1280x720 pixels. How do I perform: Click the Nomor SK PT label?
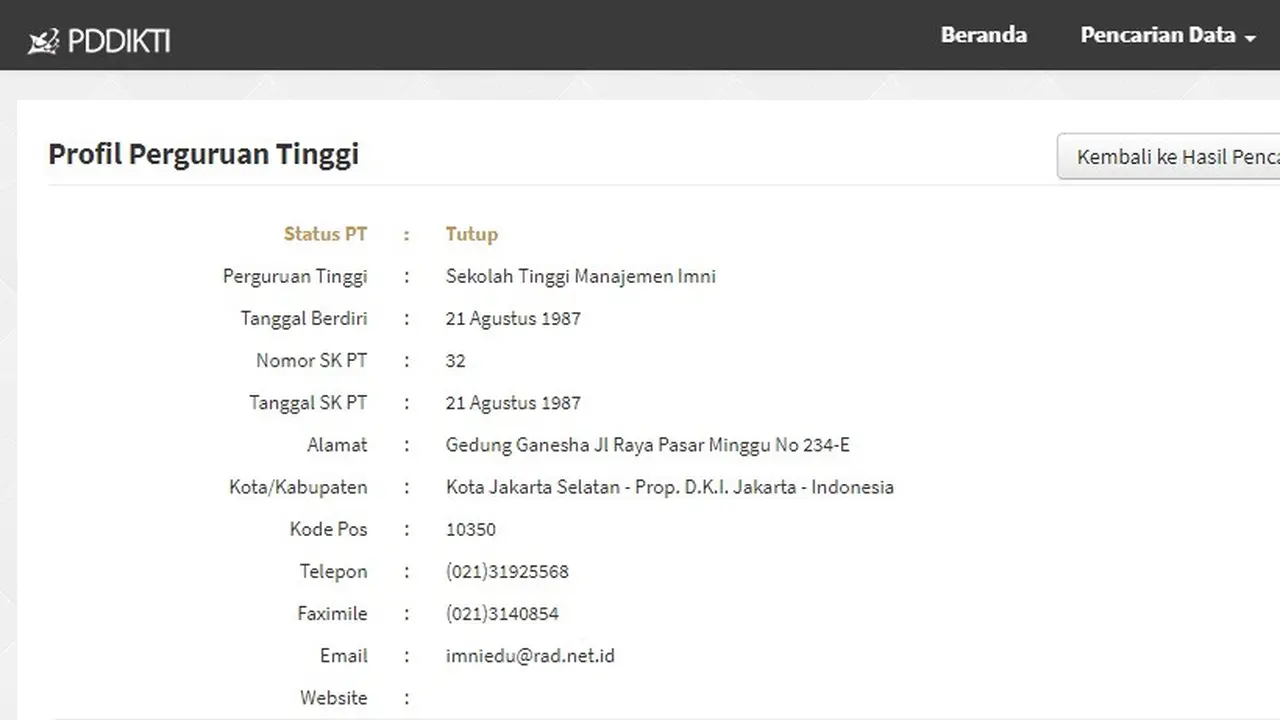click(x=312, y=360)
